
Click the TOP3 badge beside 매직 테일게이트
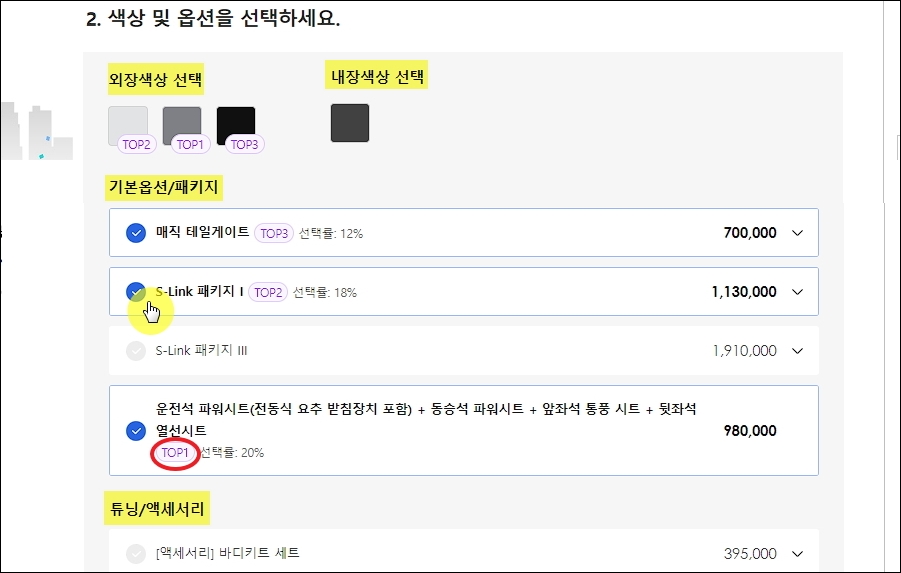pyautogui.click(x=274, y=233)
